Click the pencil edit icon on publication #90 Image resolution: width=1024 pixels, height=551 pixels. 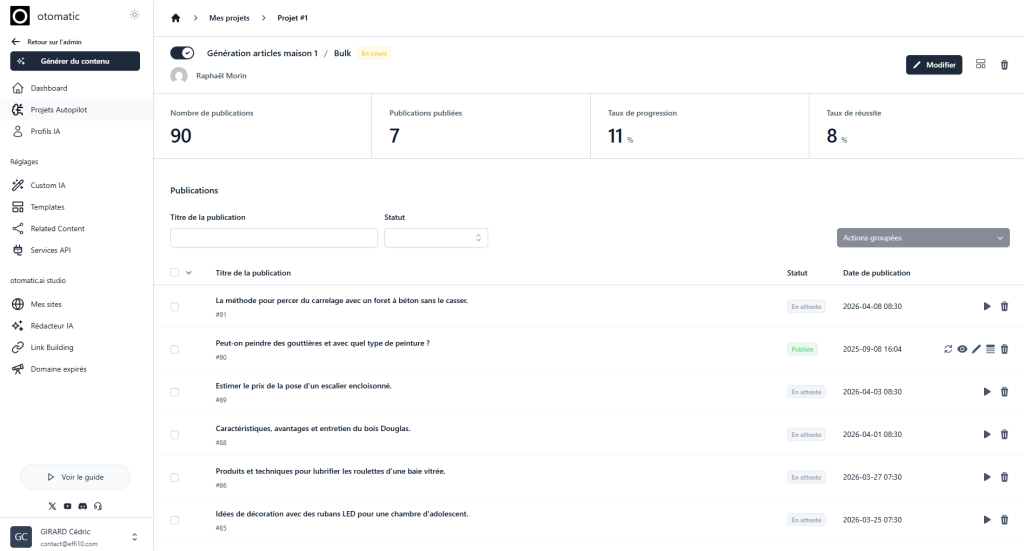(x=976, y=349)
